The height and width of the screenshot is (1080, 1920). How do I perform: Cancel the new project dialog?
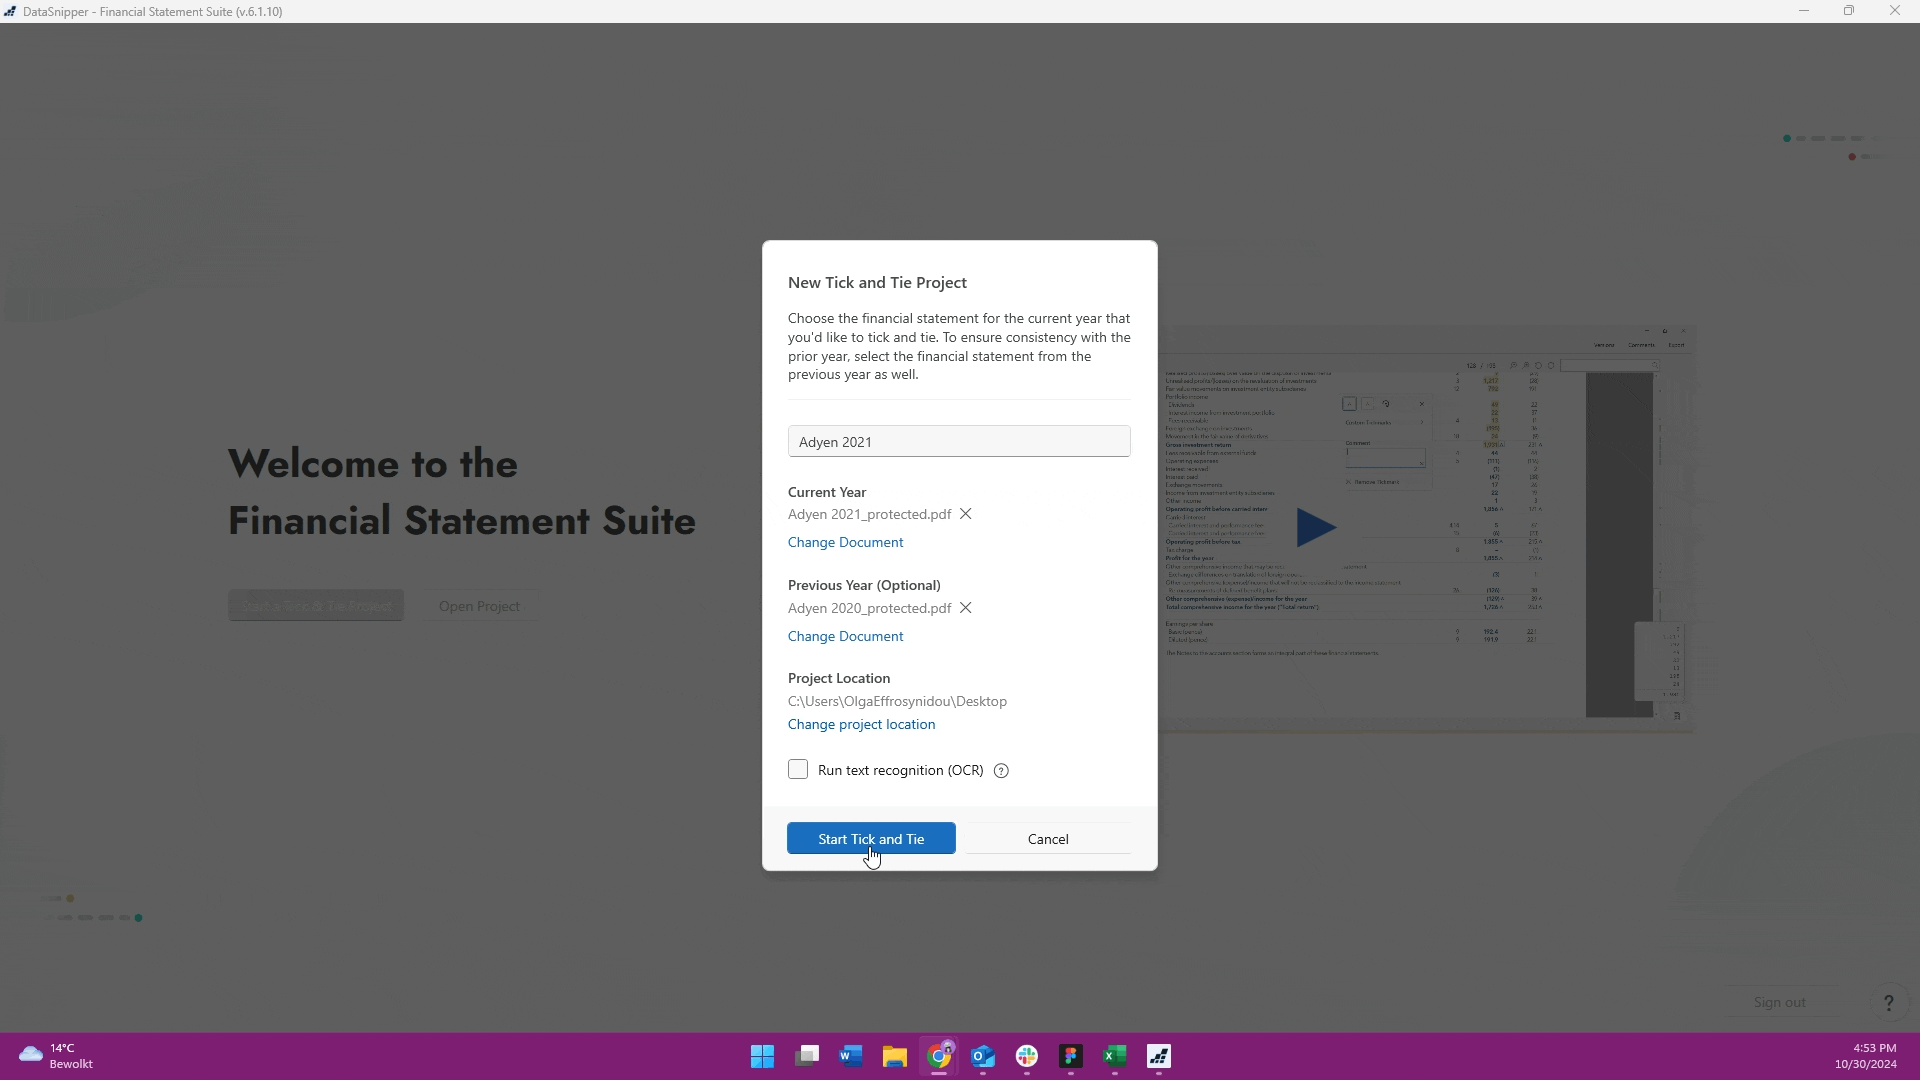click(1047, 839)
